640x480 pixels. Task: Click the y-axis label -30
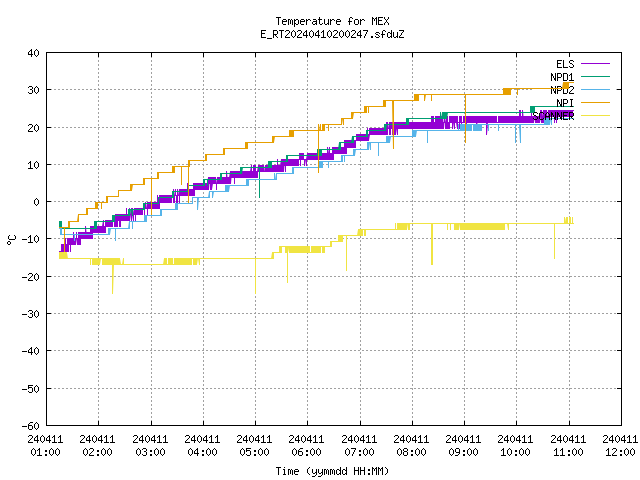point(31,314)
